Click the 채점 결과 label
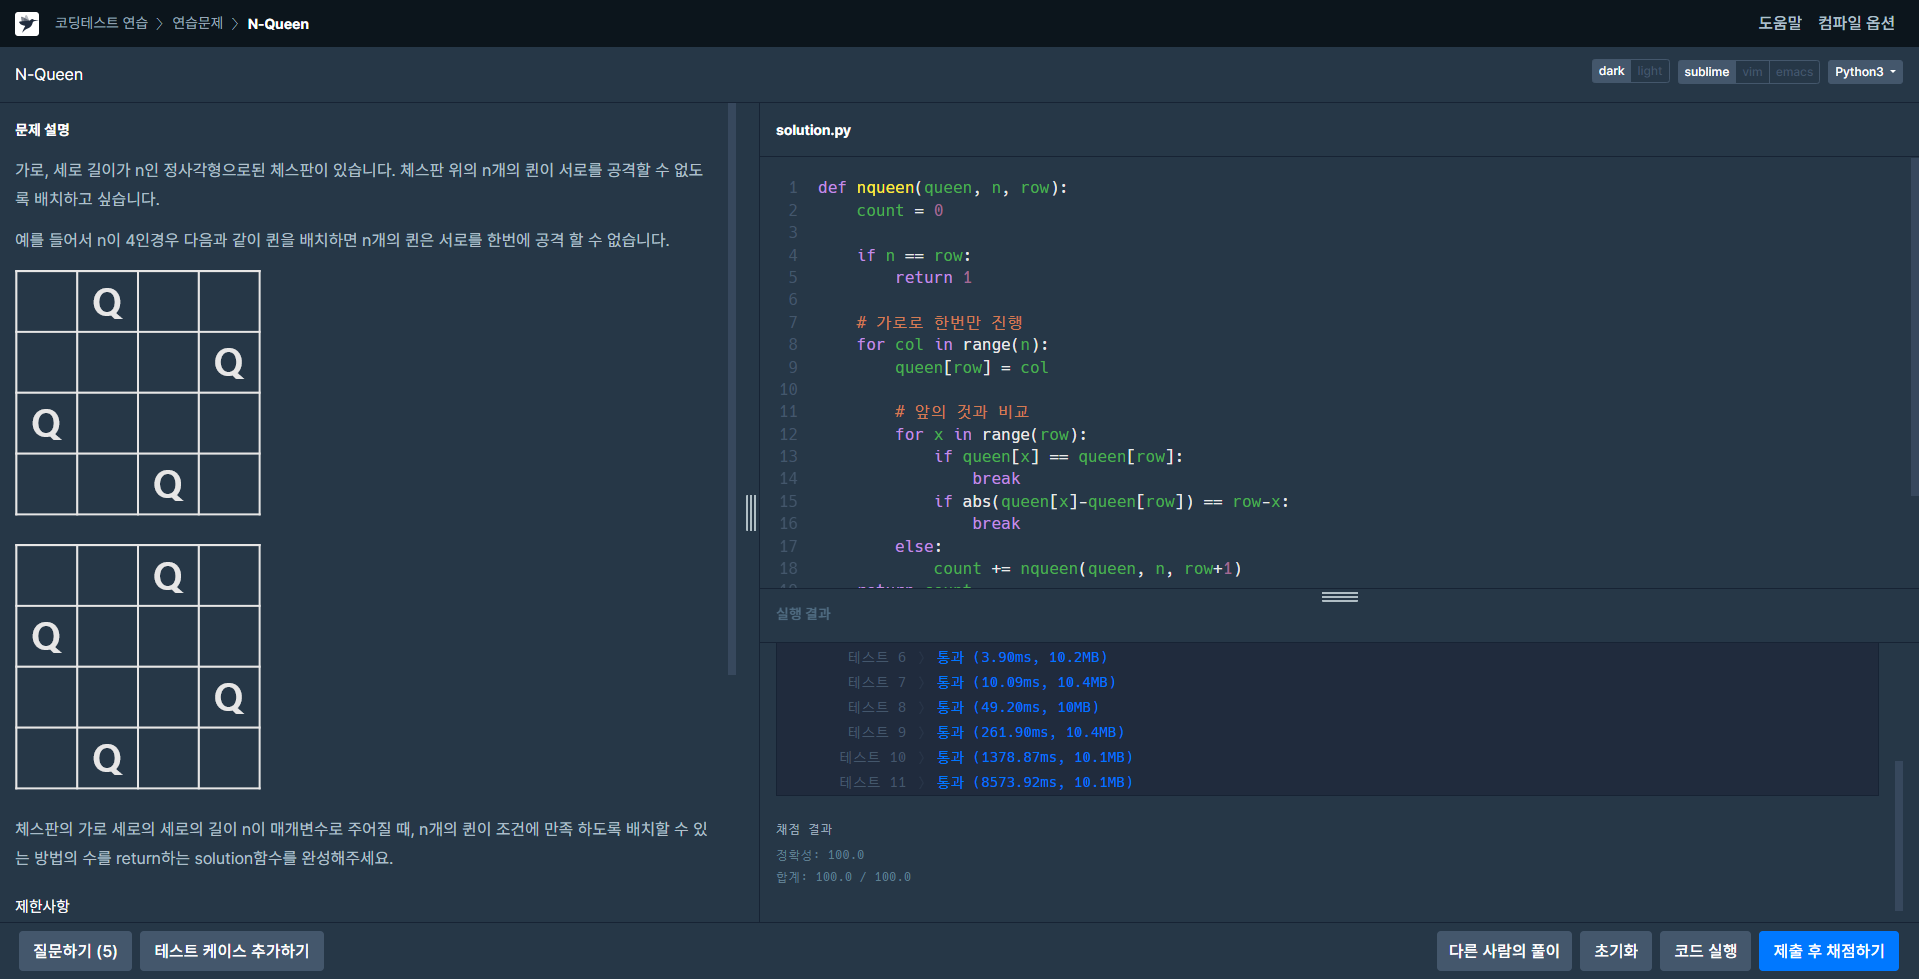Screen dimensions: 1919x979 (804, 829)
